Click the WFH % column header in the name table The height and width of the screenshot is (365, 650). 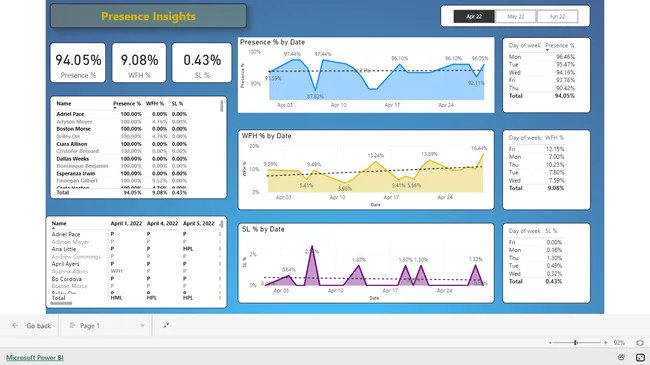(x=155, y=104)
